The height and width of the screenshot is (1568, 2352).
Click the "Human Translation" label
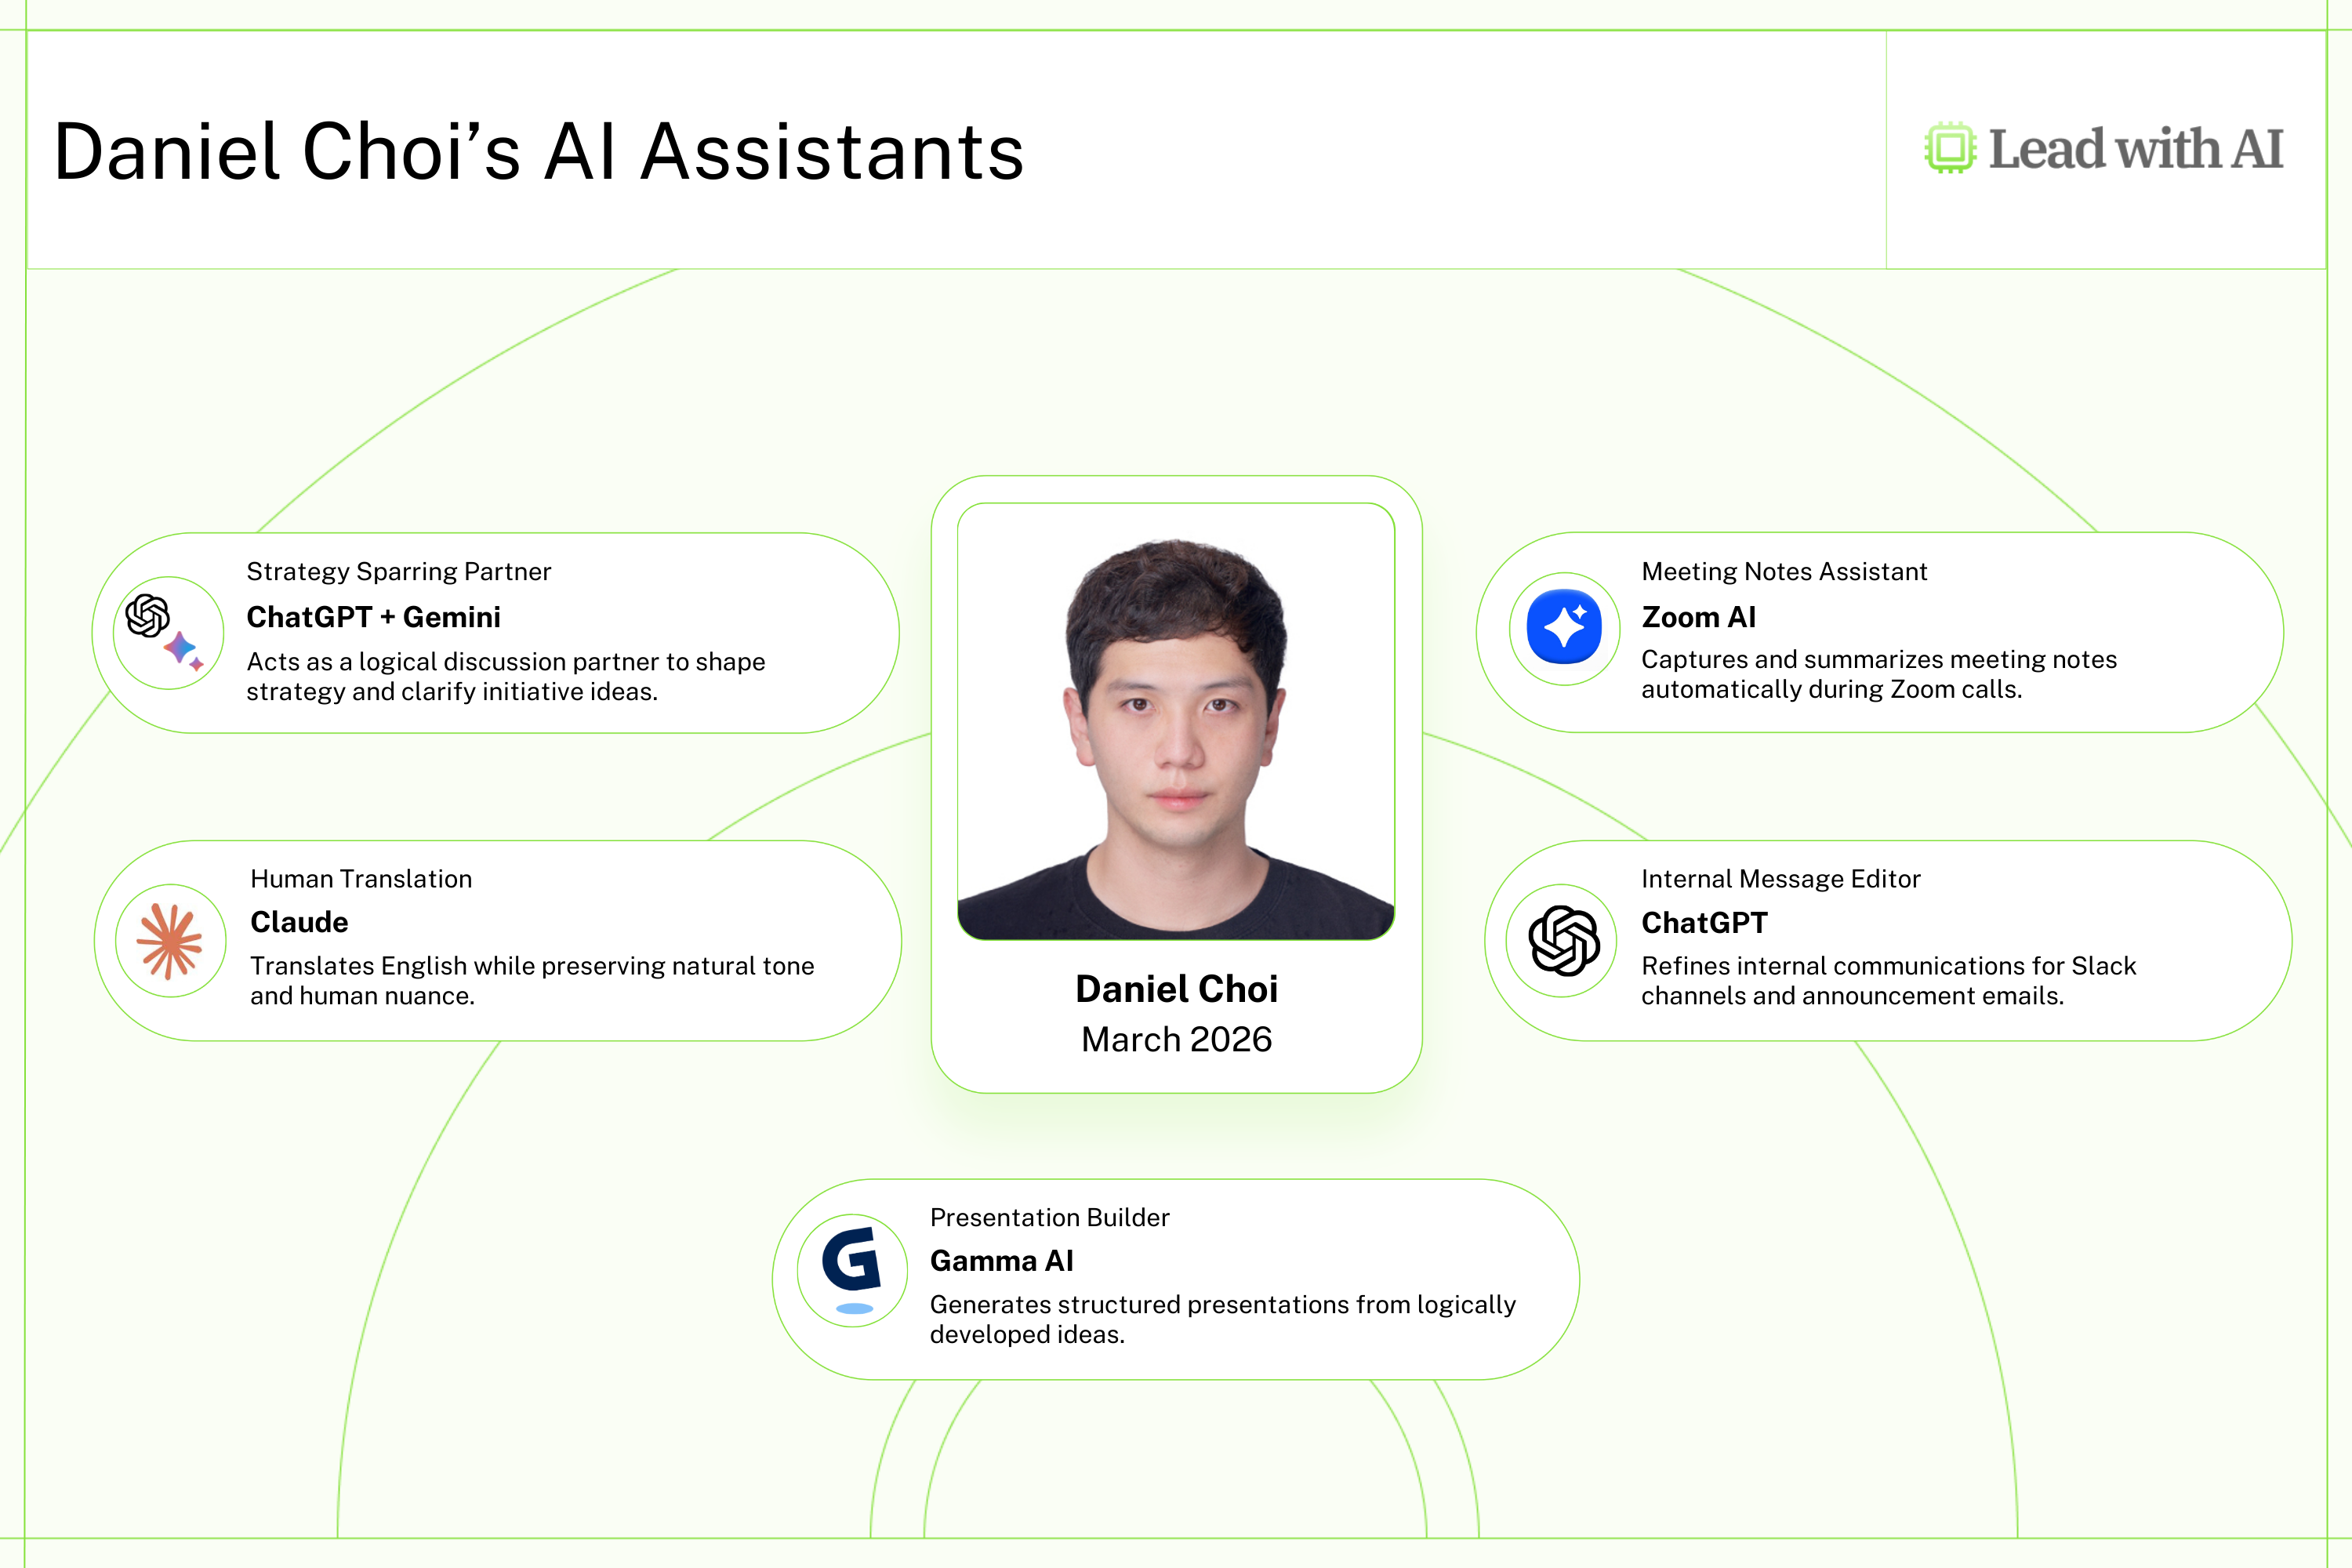tap(361, 879)
